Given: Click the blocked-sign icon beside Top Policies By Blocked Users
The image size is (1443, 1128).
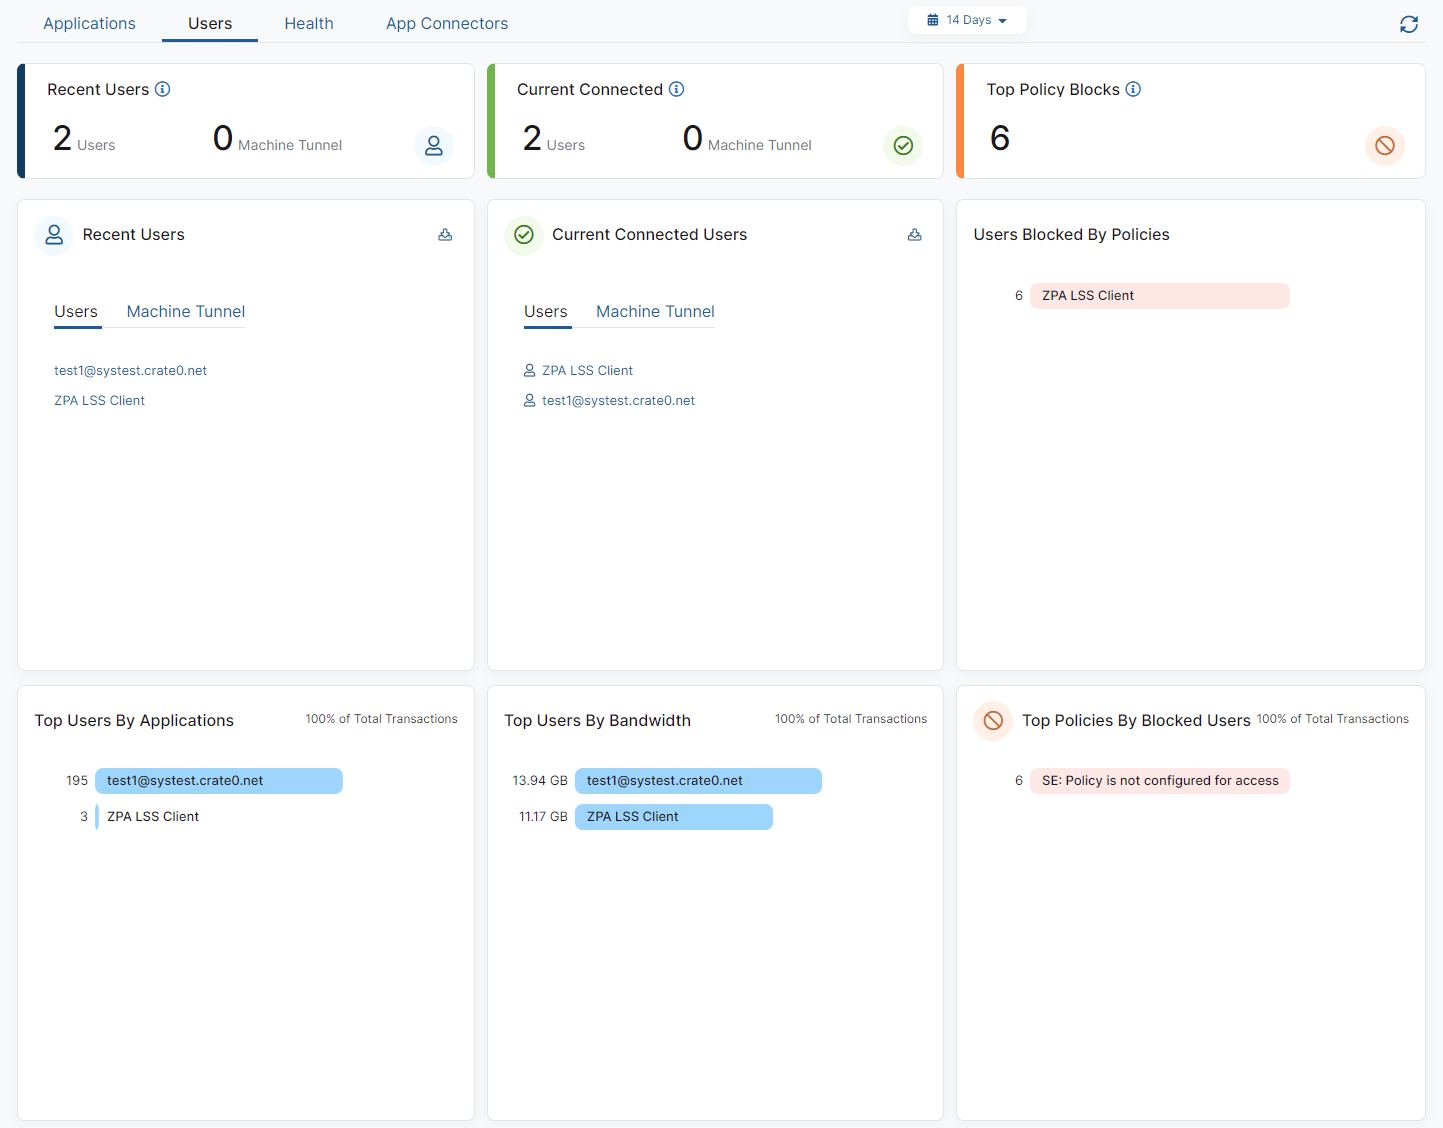Looking at the screenshot, I should (992, 721).
